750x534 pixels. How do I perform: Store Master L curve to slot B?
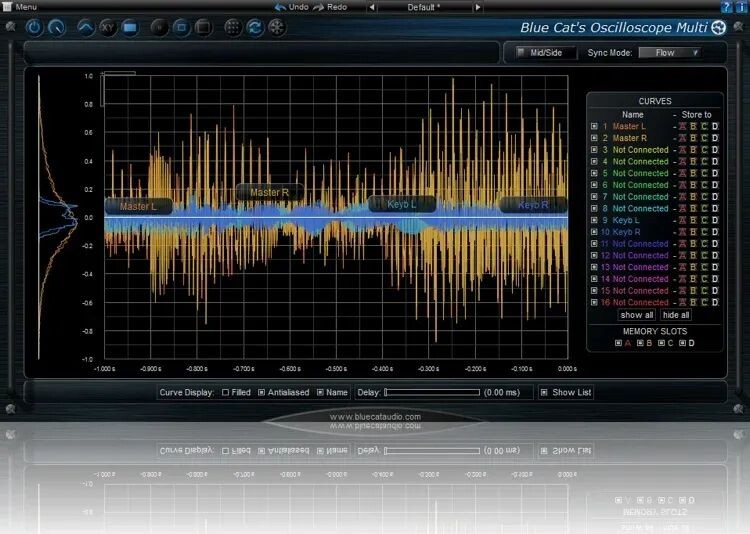click(693, 126)
